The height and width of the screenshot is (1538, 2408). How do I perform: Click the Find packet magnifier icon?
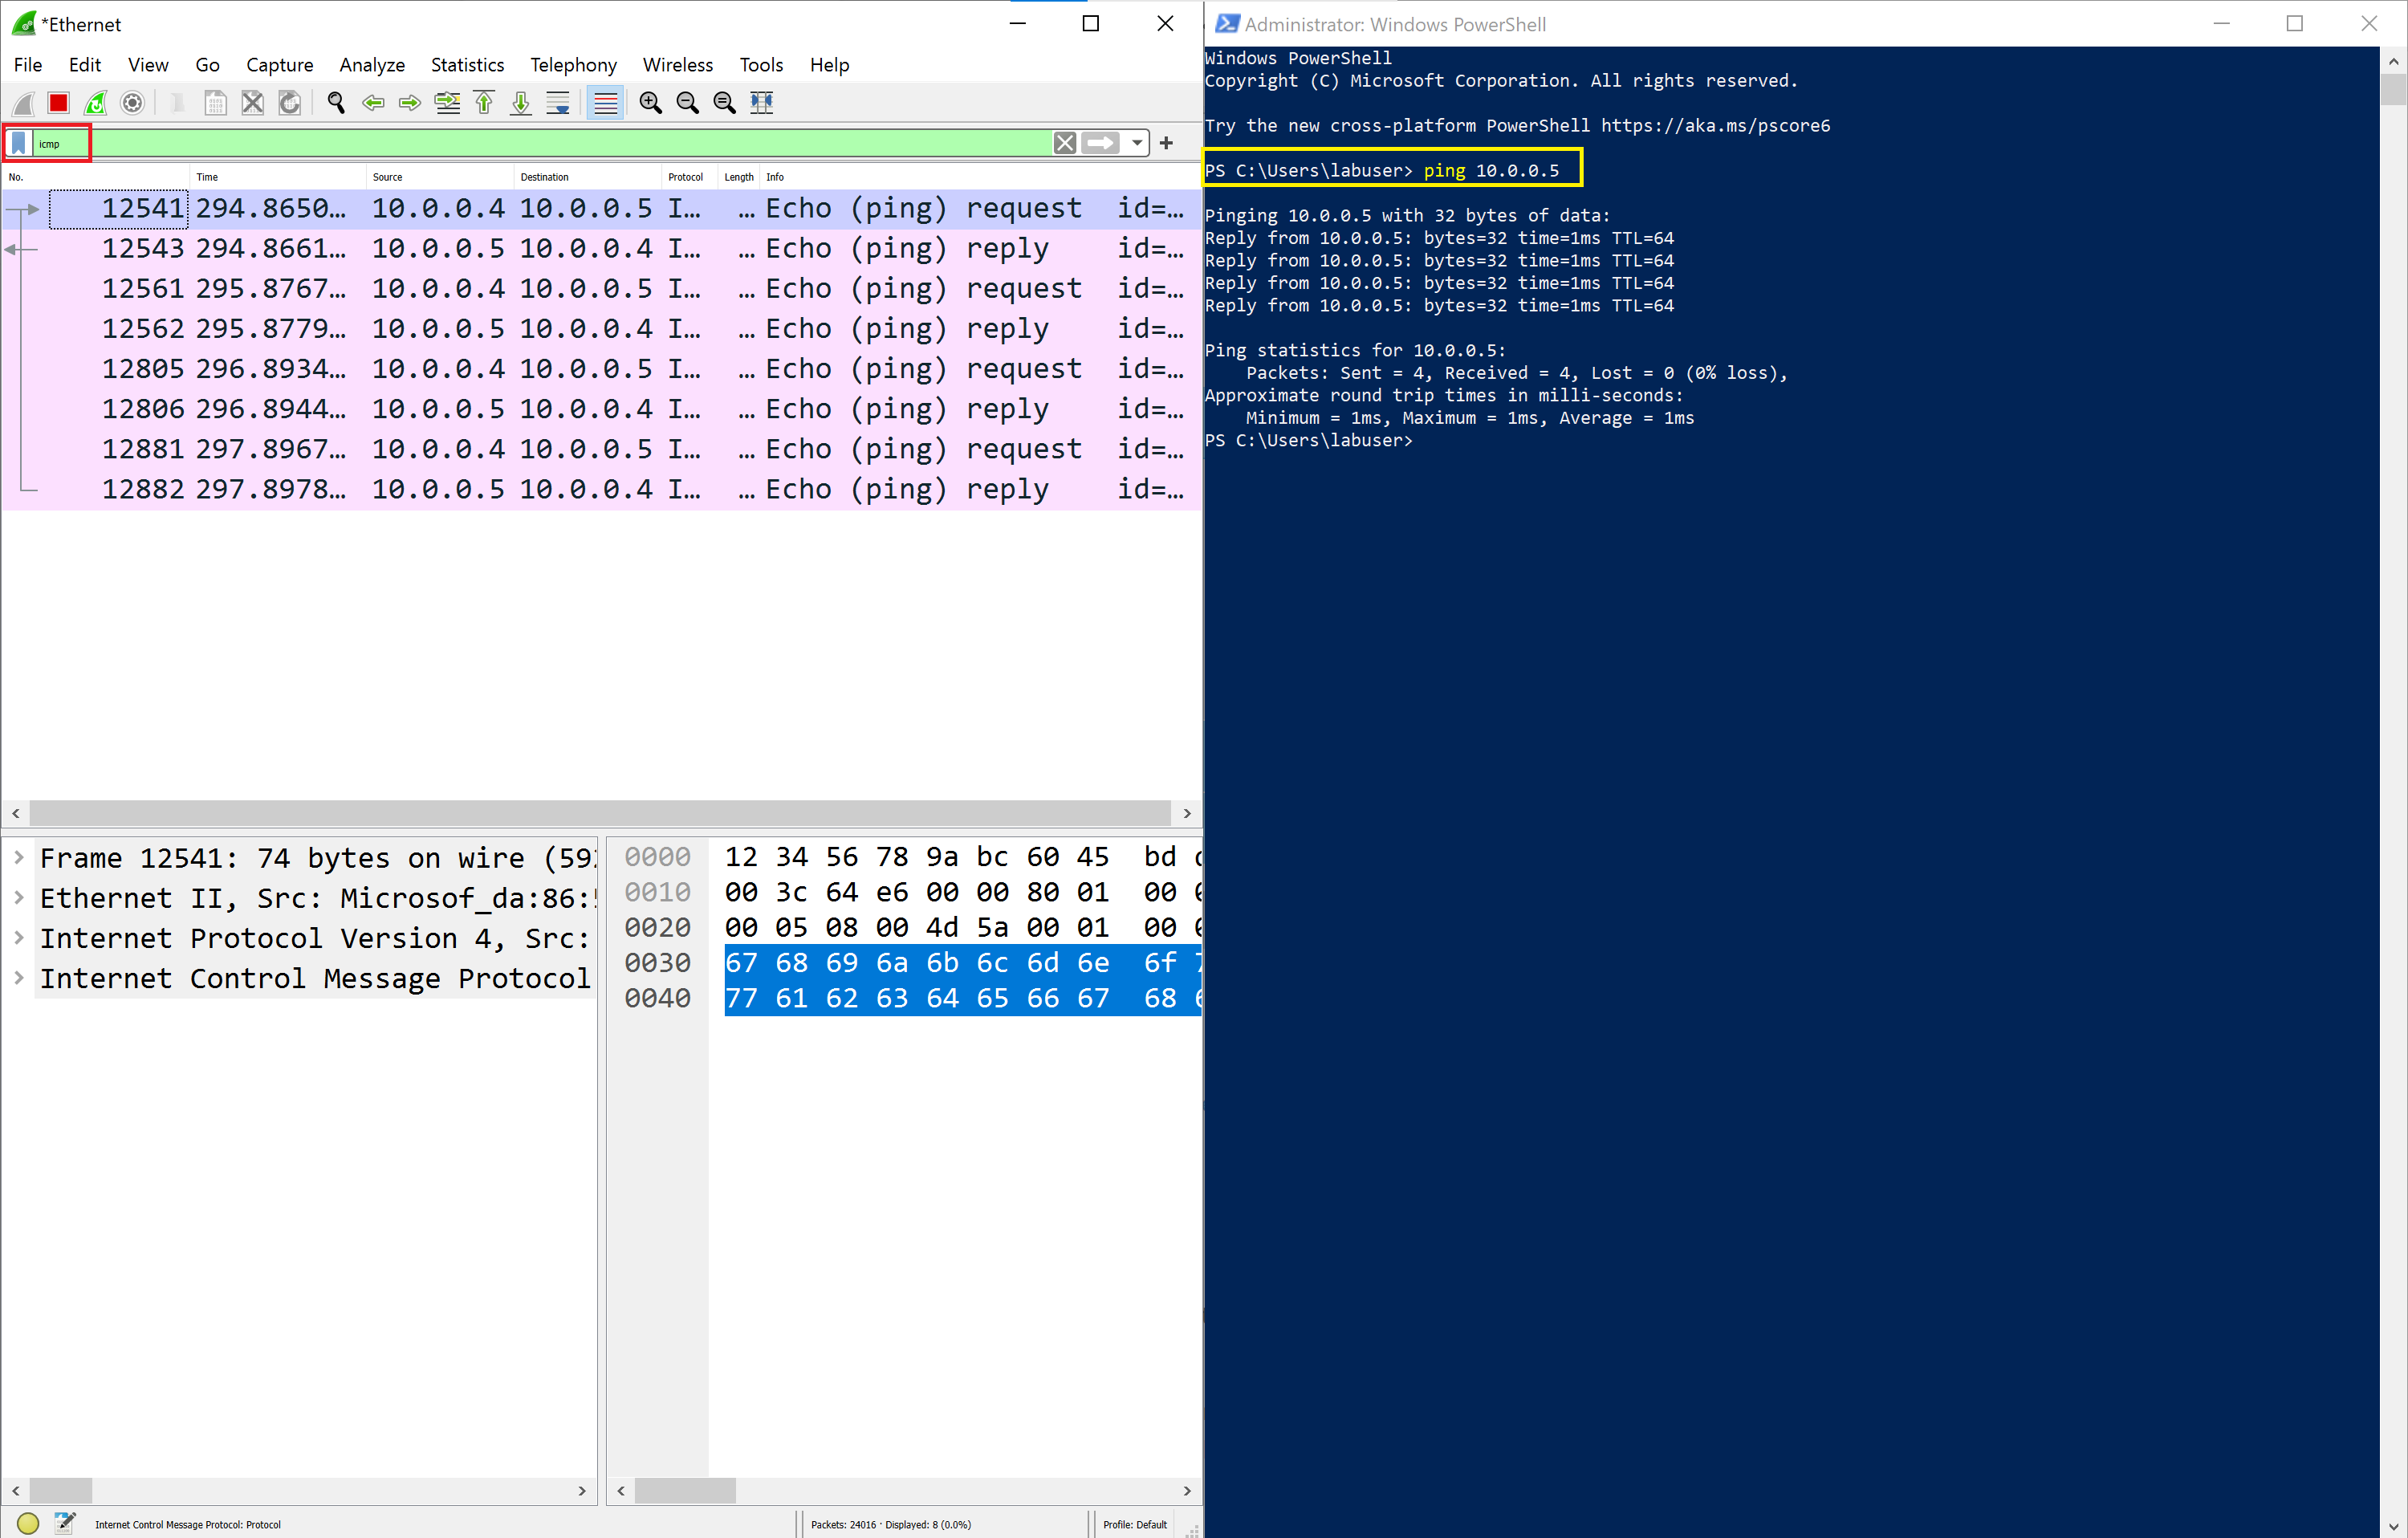pyautogui.click(x=336, y=103)
